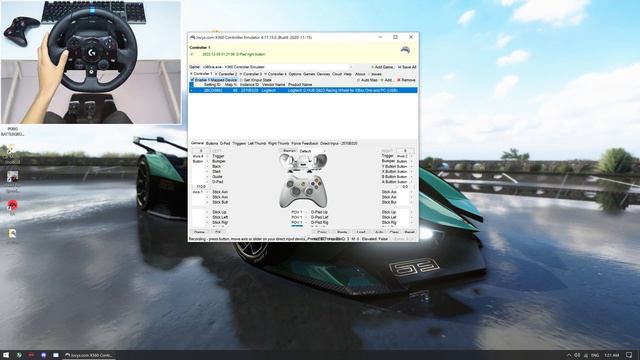
Task: Open left Trigger mapping dropdown showing Axis 4
Action: (200, 156)
